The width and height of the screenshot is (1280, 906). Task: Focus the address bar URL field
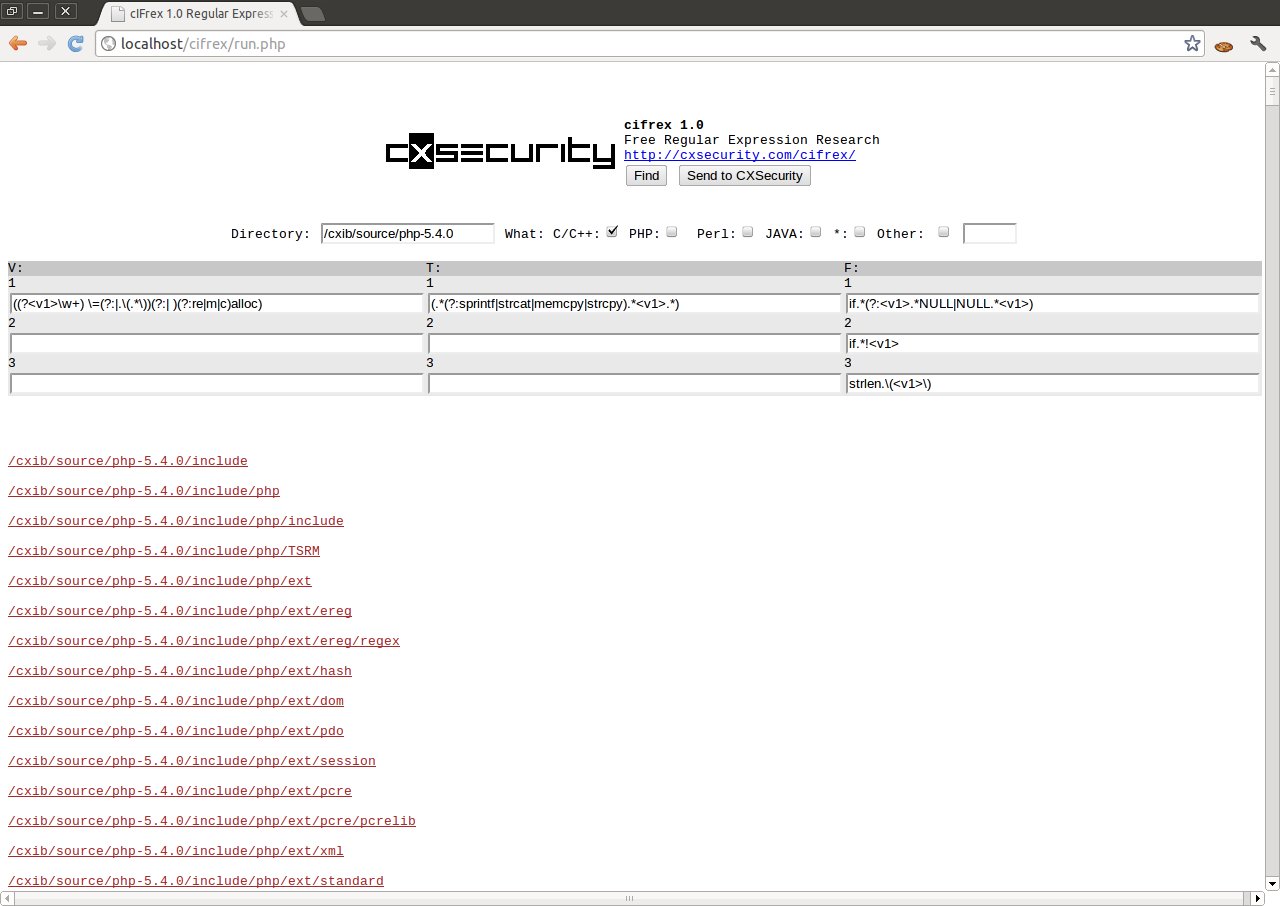point(640,44)
